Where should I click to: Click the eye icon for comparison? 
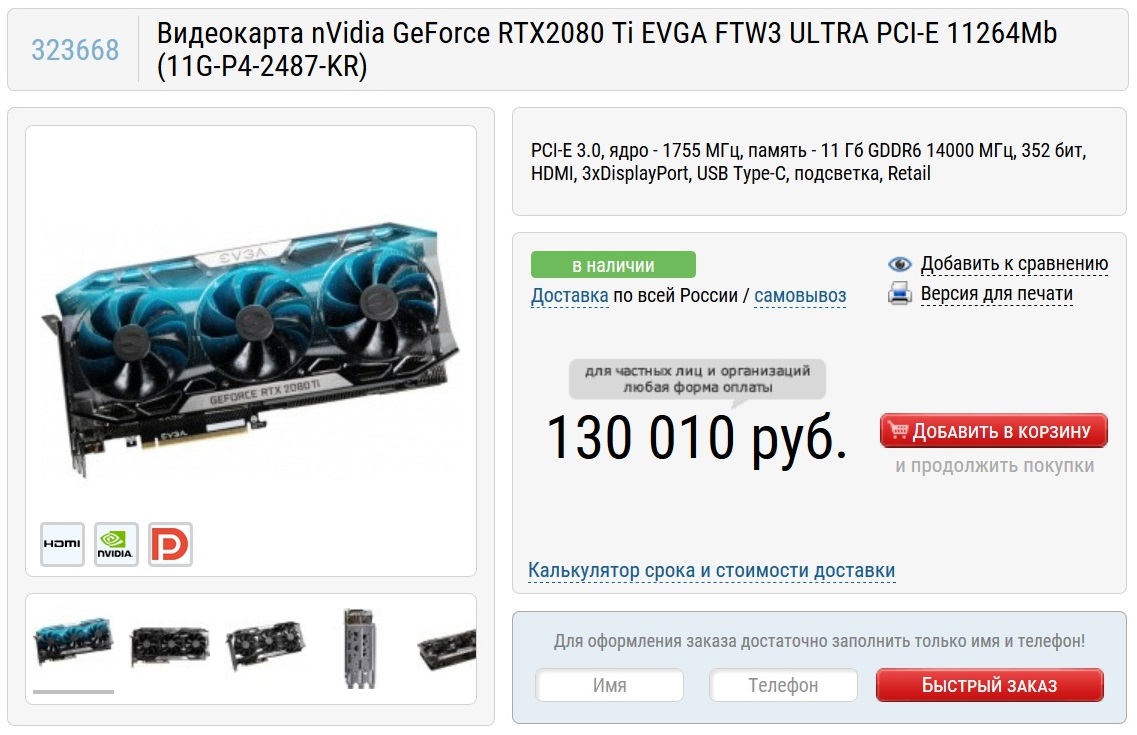coord(900,264)
